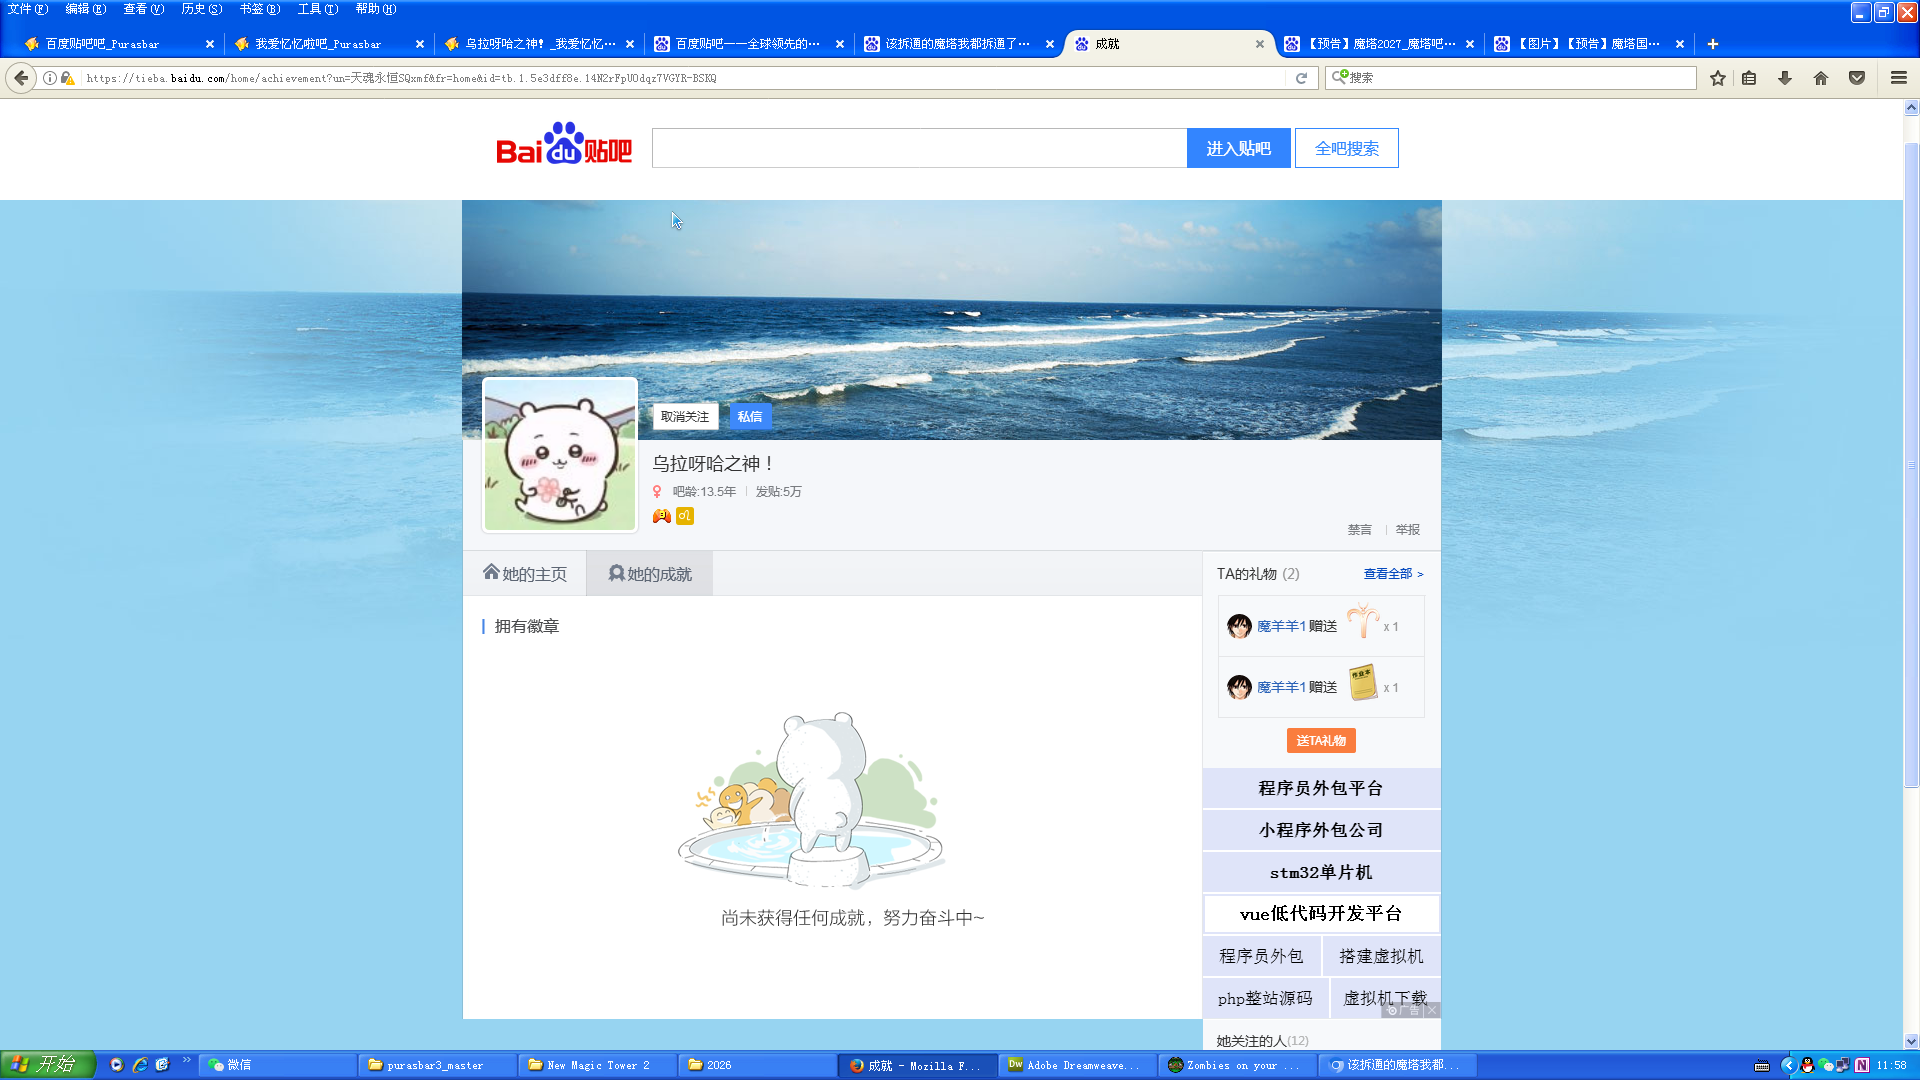This screenshot has height=1080, width=1920.
Task: Click the browser 搜索 search field
Action: click(1510, 78)
